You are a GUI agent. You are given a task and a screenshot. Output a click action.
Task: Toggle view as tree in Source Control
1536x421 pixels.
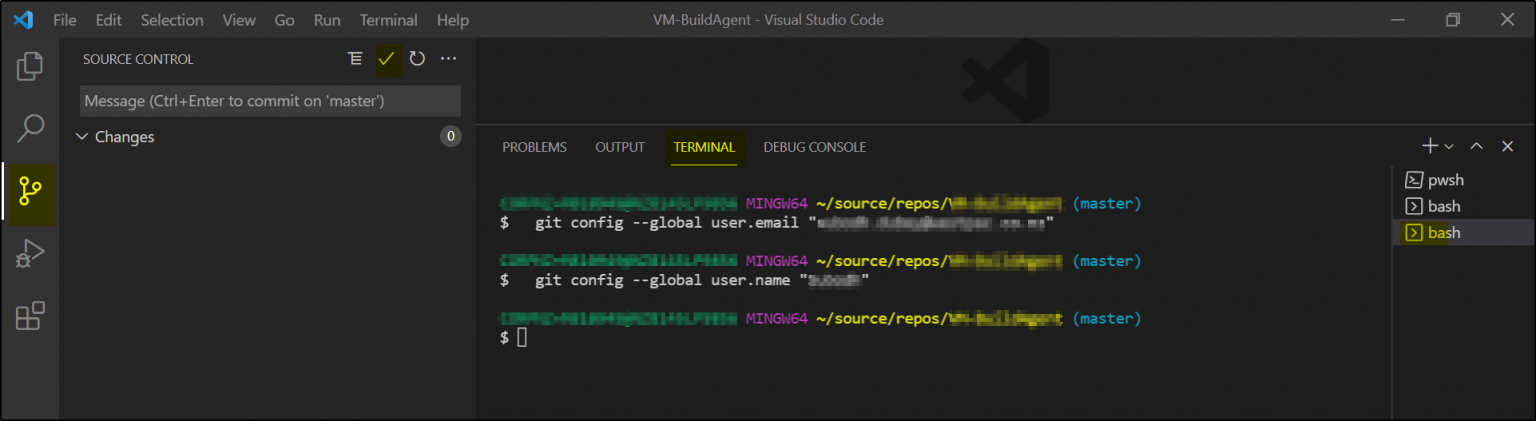[x=355, y=59]
